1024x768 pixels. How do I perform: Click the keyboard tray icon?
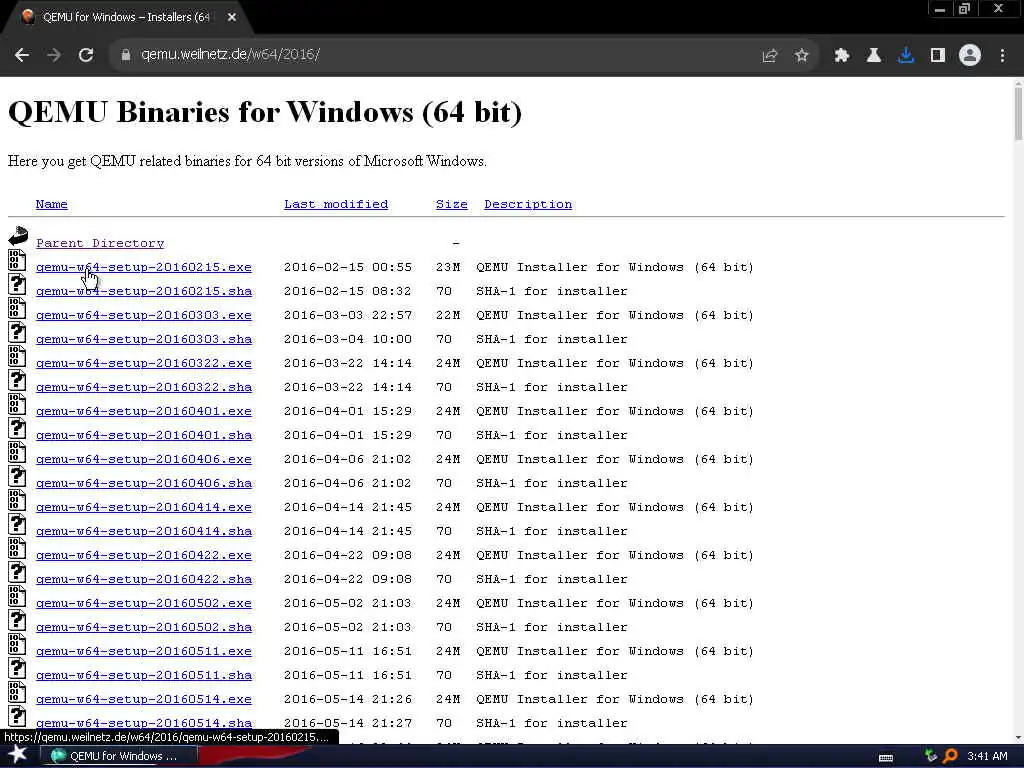886,757
